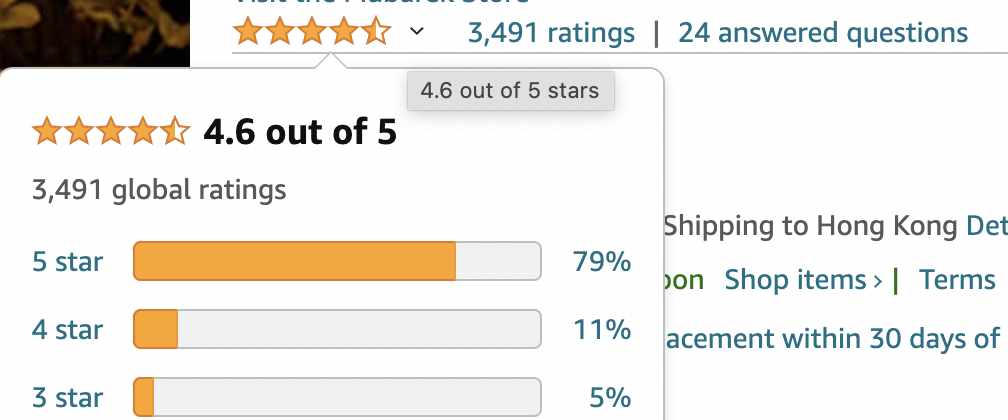Open the 24 answered questions link

(x=823, y=33)
